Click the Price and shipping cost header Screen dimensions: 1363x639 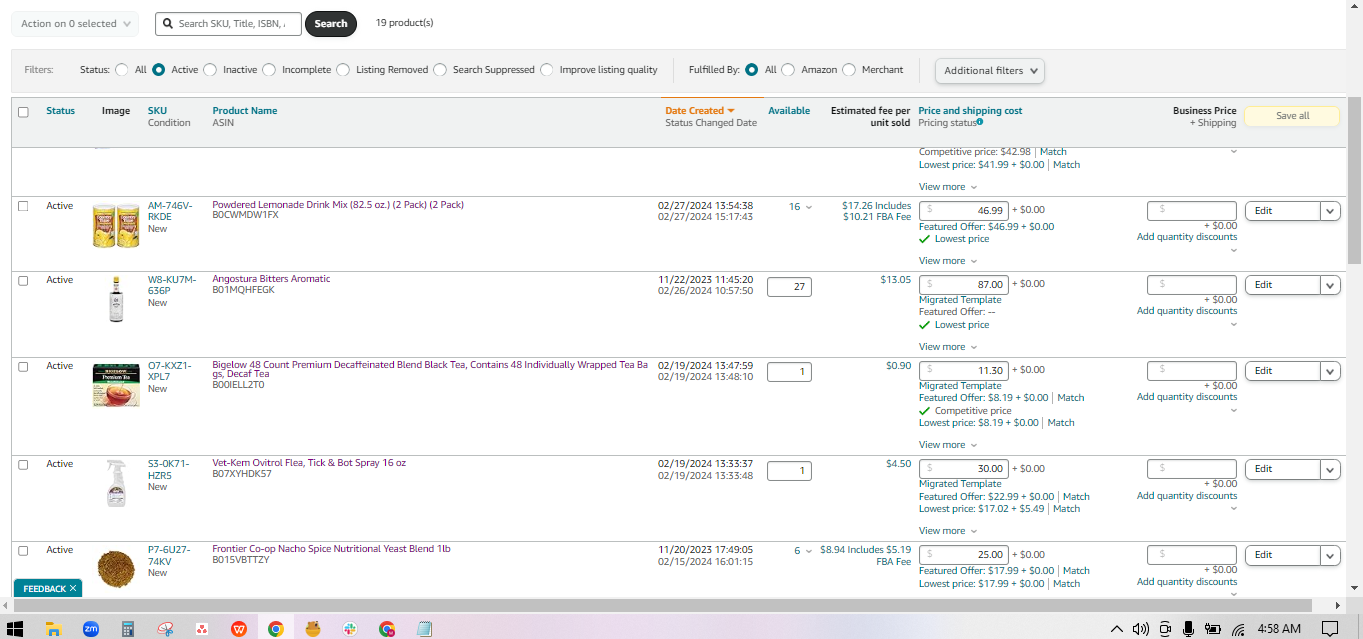pyautogui.click(x=970, y=111)
